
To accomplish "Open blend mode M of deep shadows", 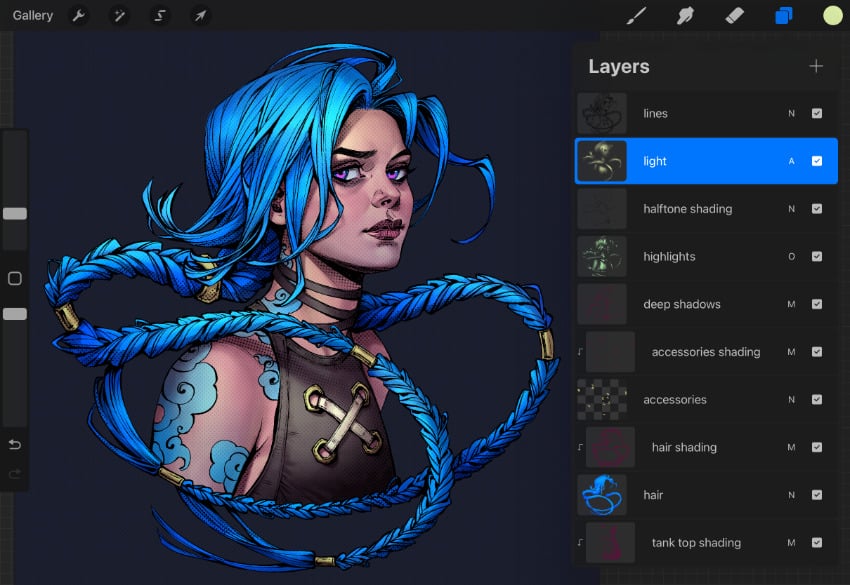I will [791, 304].
